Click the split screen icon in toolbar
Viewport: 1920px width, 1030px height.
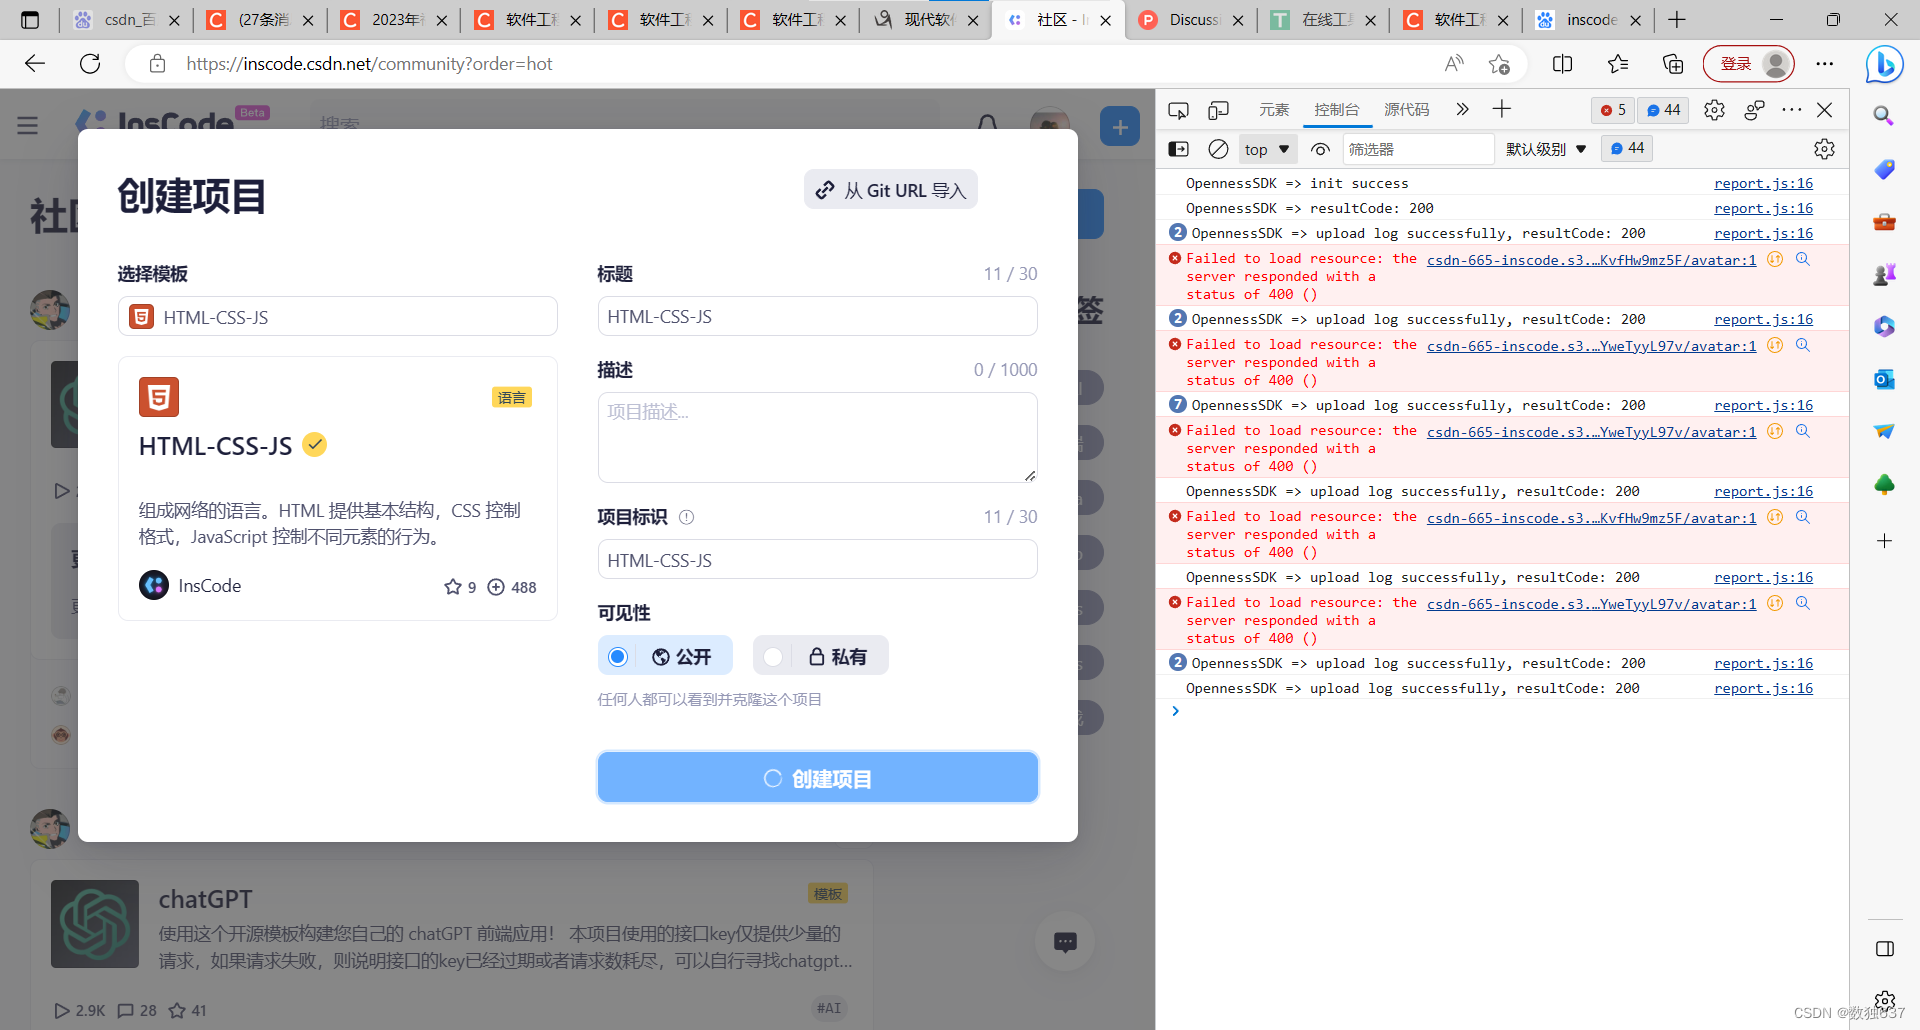tap(1562, 64)
